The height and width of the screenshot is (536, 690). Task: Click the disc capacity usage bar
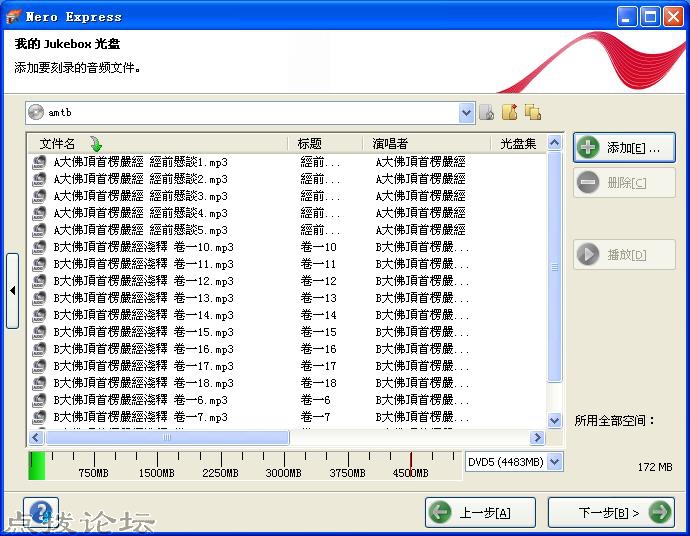[x=240, y=463]
